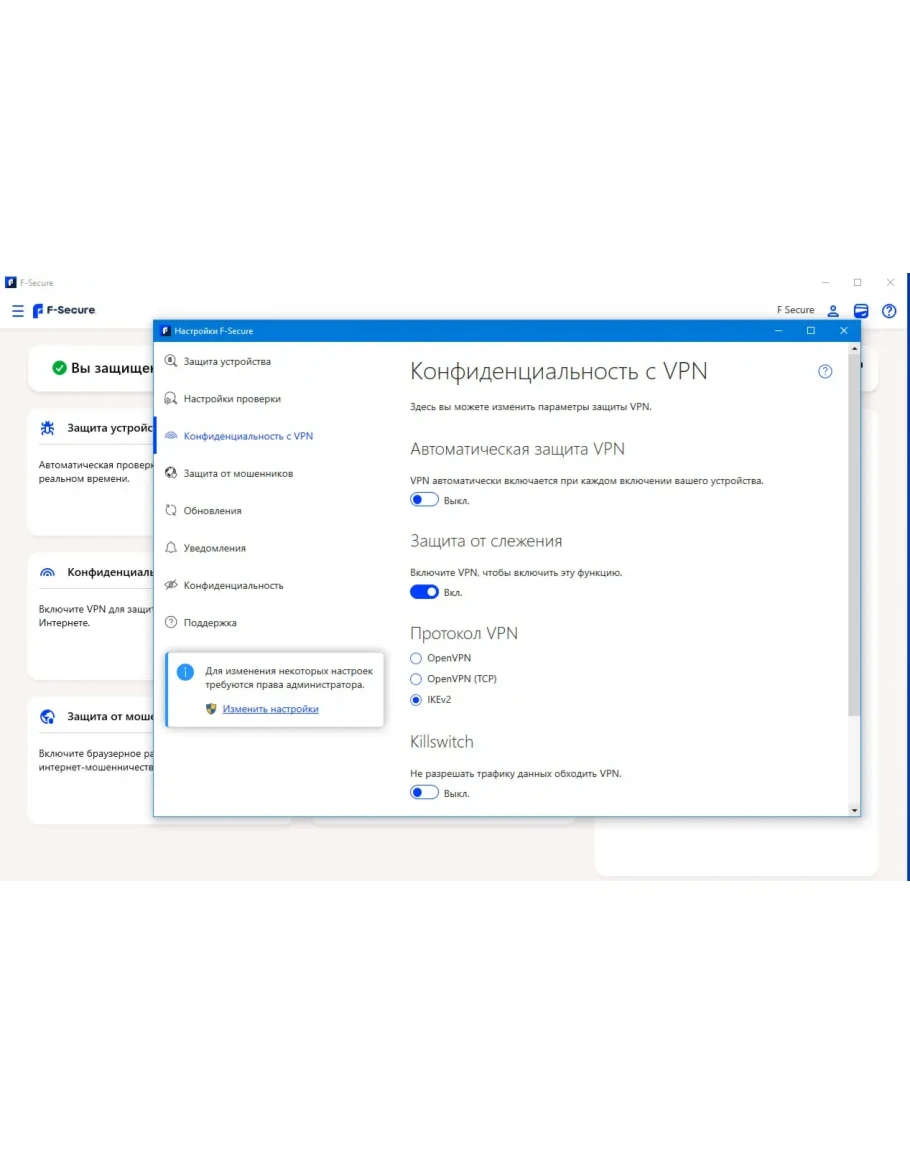The height and width of the screenshot is (1155, 910).
Task: Open help via question mark beside VPN heading
Action: pyautogui.click(x=825, y=372)
